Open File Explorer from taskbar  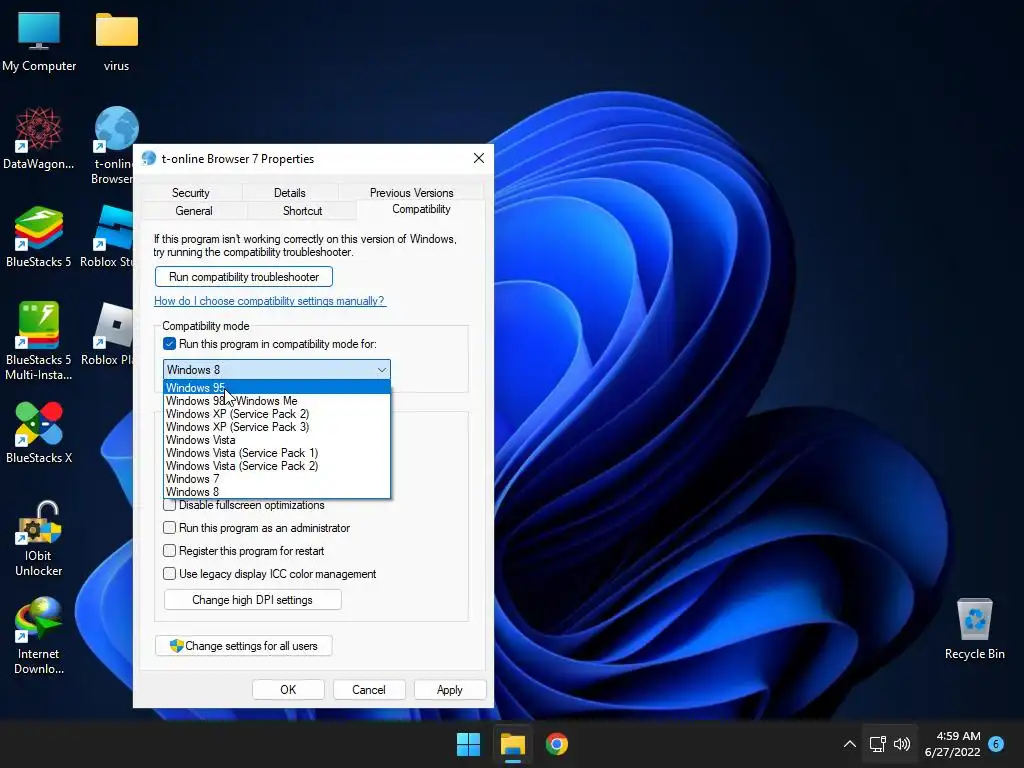click(x=513, y=744)
